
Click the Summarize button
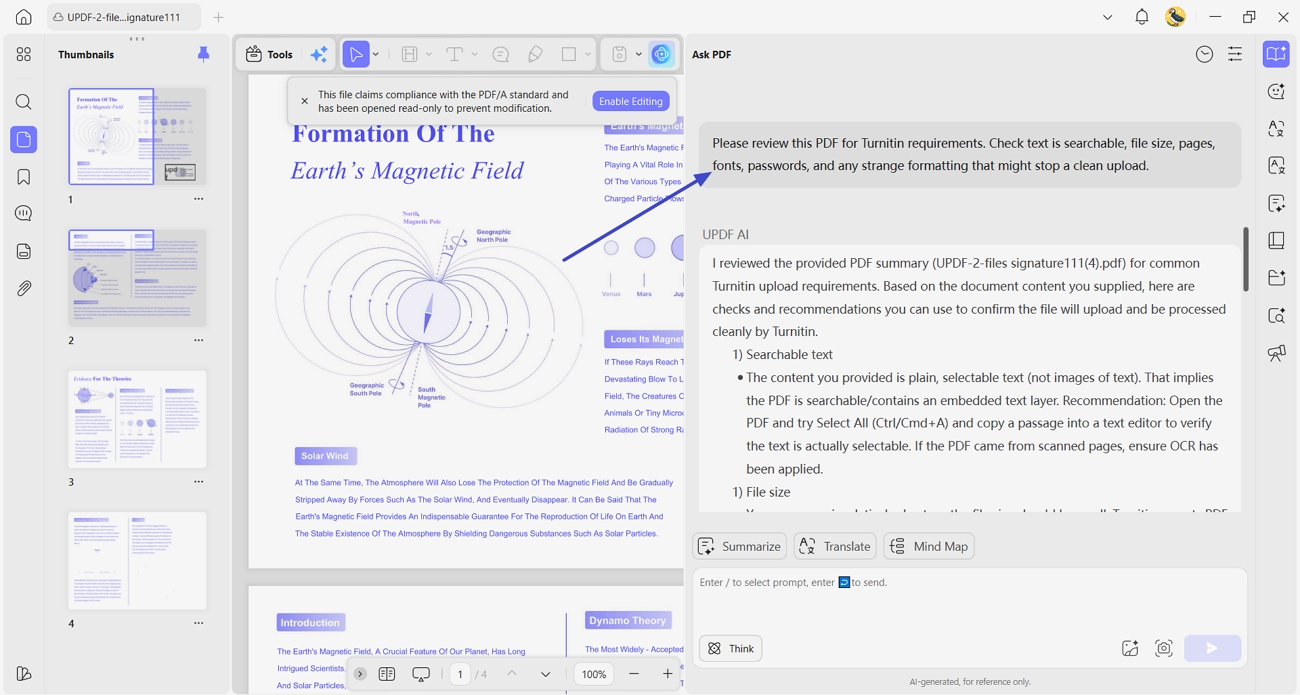click(x=739, y=546)
